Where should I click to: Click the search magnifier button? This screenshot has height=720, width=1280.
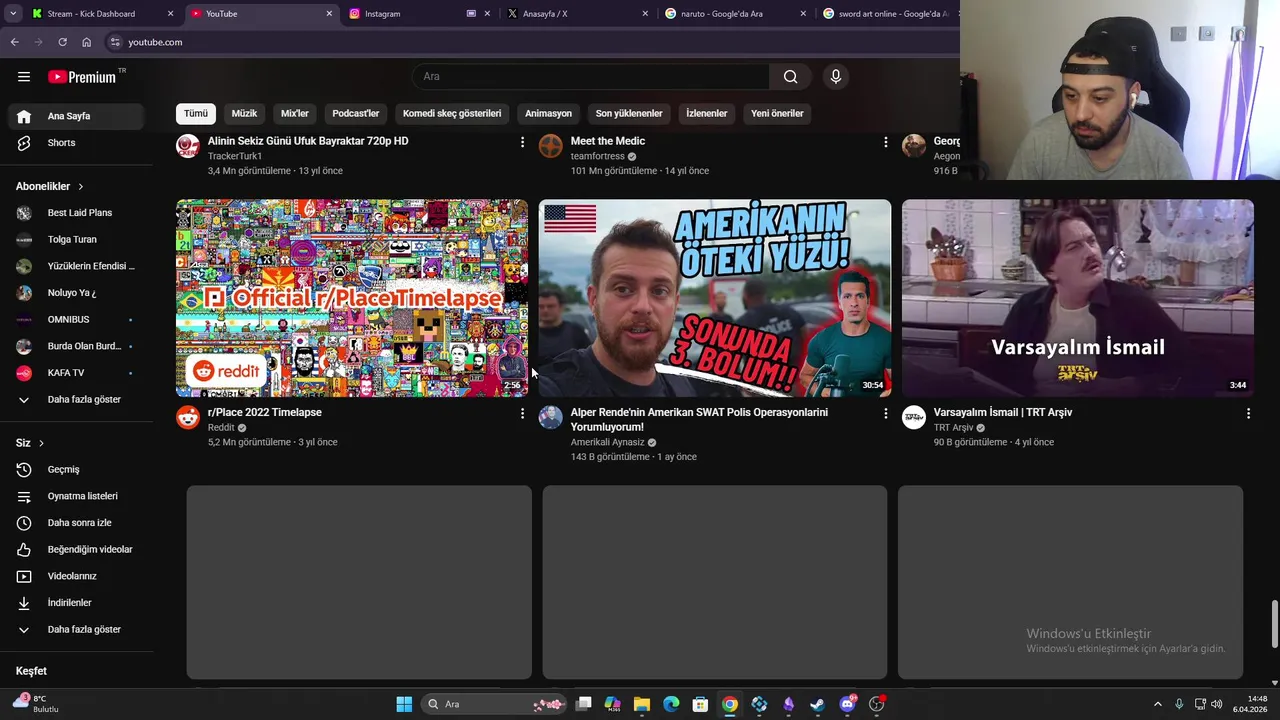pyautogui.click(x=790, y=77)
